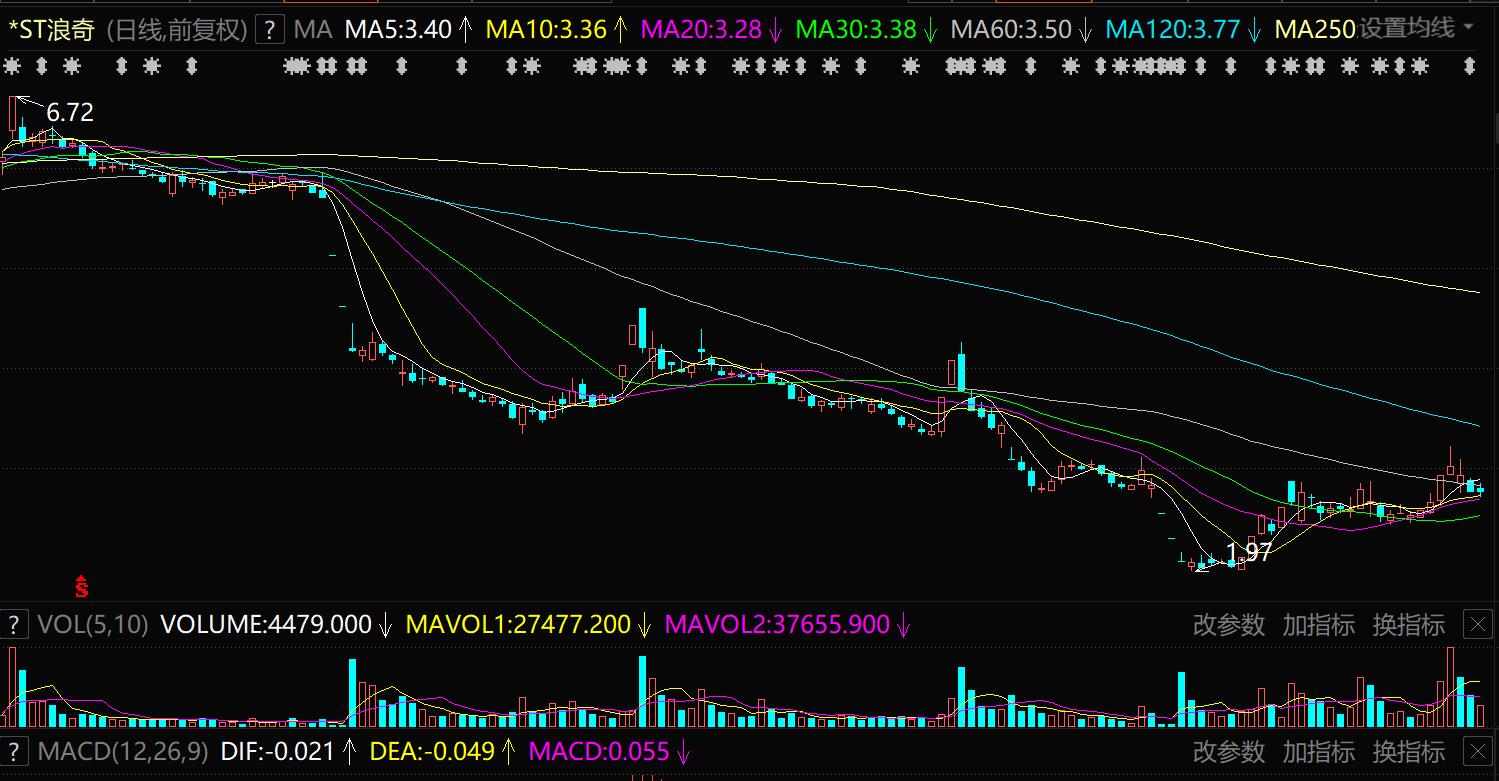This screenshot has height=781, width=1499.
Task: Close the VOL indicator panel
Action: coord(1478,625)
